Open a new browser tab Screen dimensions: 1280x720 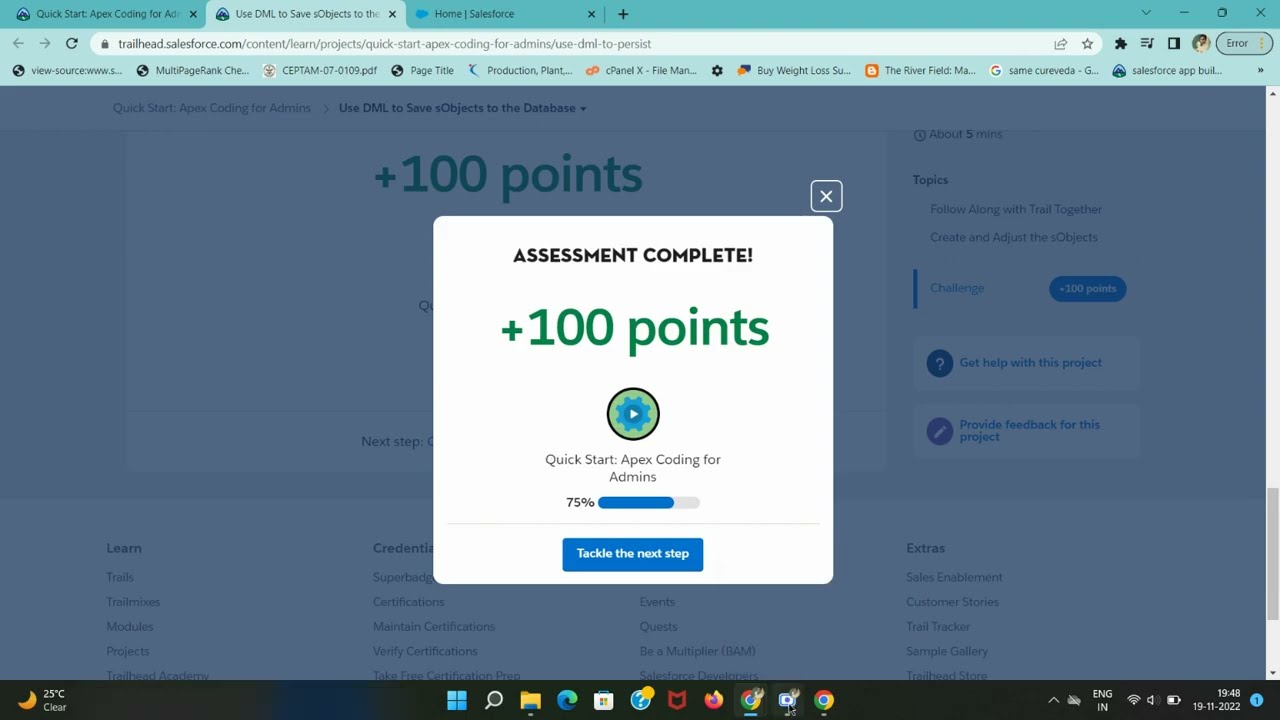(623, 14)
